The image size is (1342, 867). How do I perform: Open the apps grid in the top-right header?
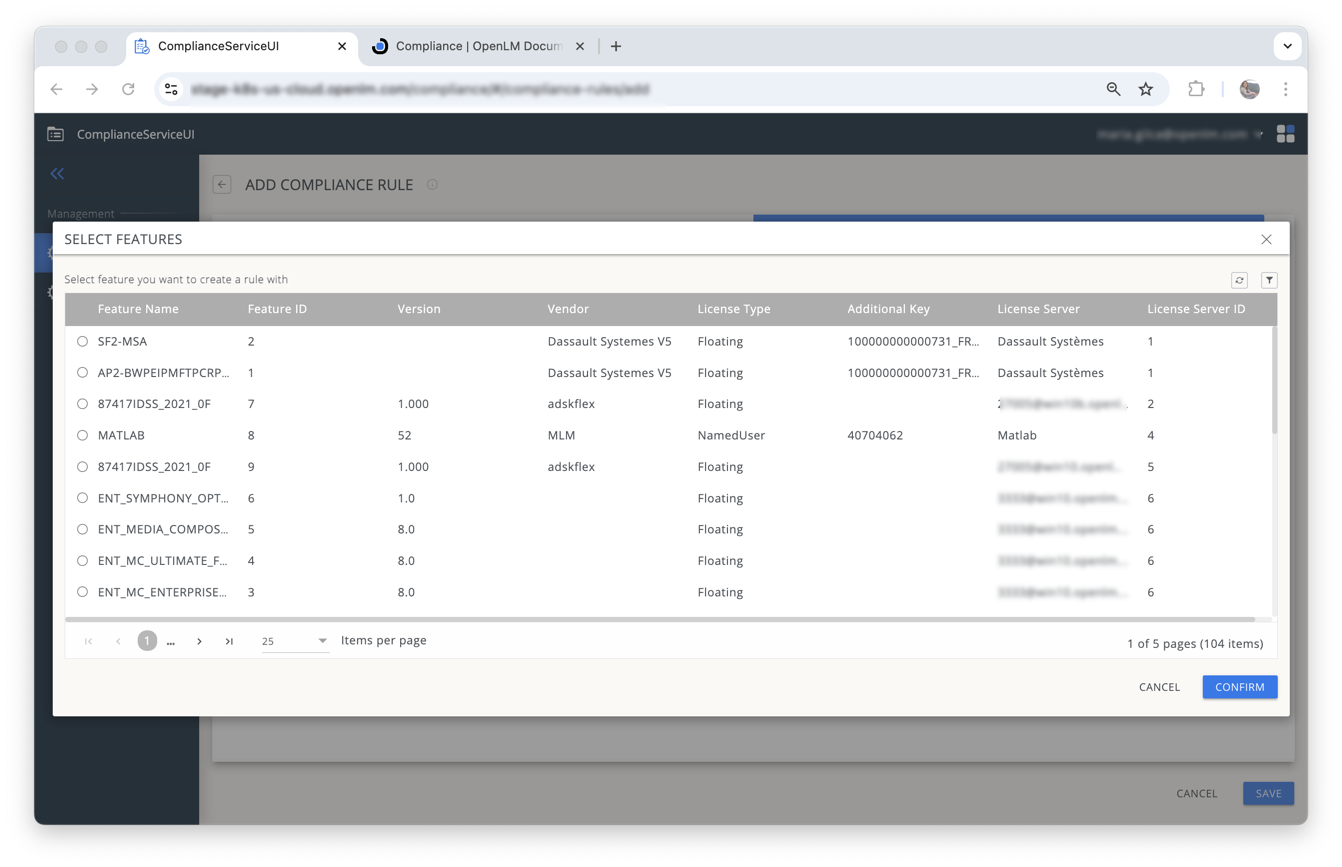pos(1286,133)
